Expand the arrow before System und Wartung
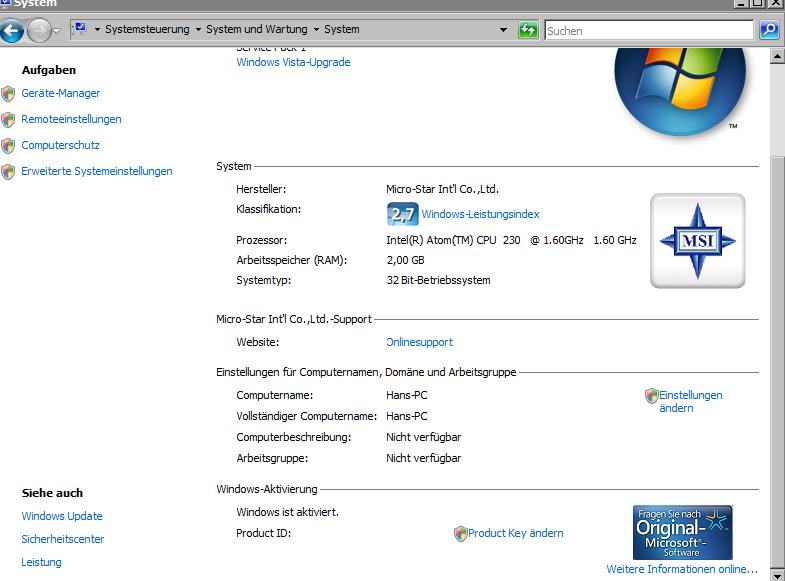 point(198,30)
